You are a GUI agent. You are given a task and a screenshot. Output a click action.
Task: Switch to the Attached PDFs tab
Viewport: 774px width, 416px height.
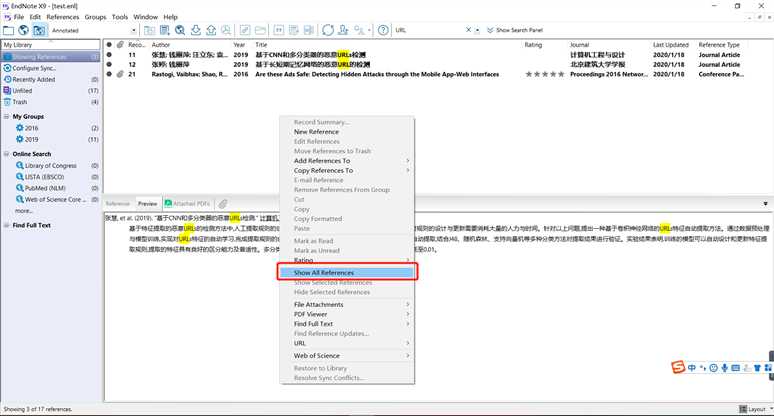click(187, 203)
